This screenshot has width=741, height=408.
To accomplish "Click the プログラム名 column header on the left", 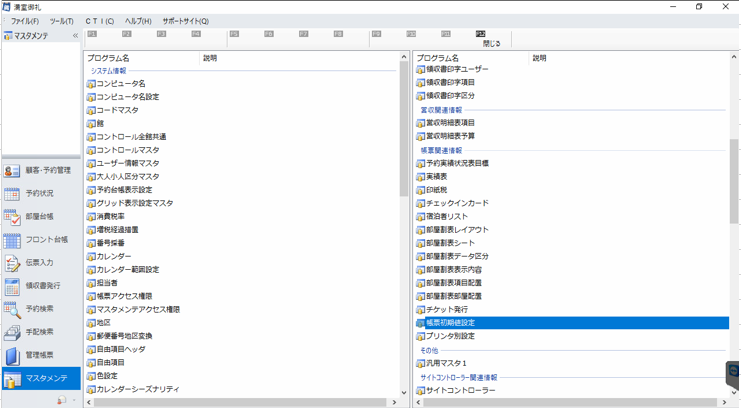I will click(x=140, y=58).
